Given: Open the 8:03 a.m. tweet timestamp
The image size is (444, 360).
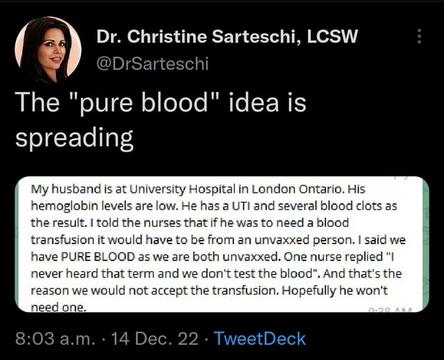Looking at the screenshot, I should click(55, 339).
